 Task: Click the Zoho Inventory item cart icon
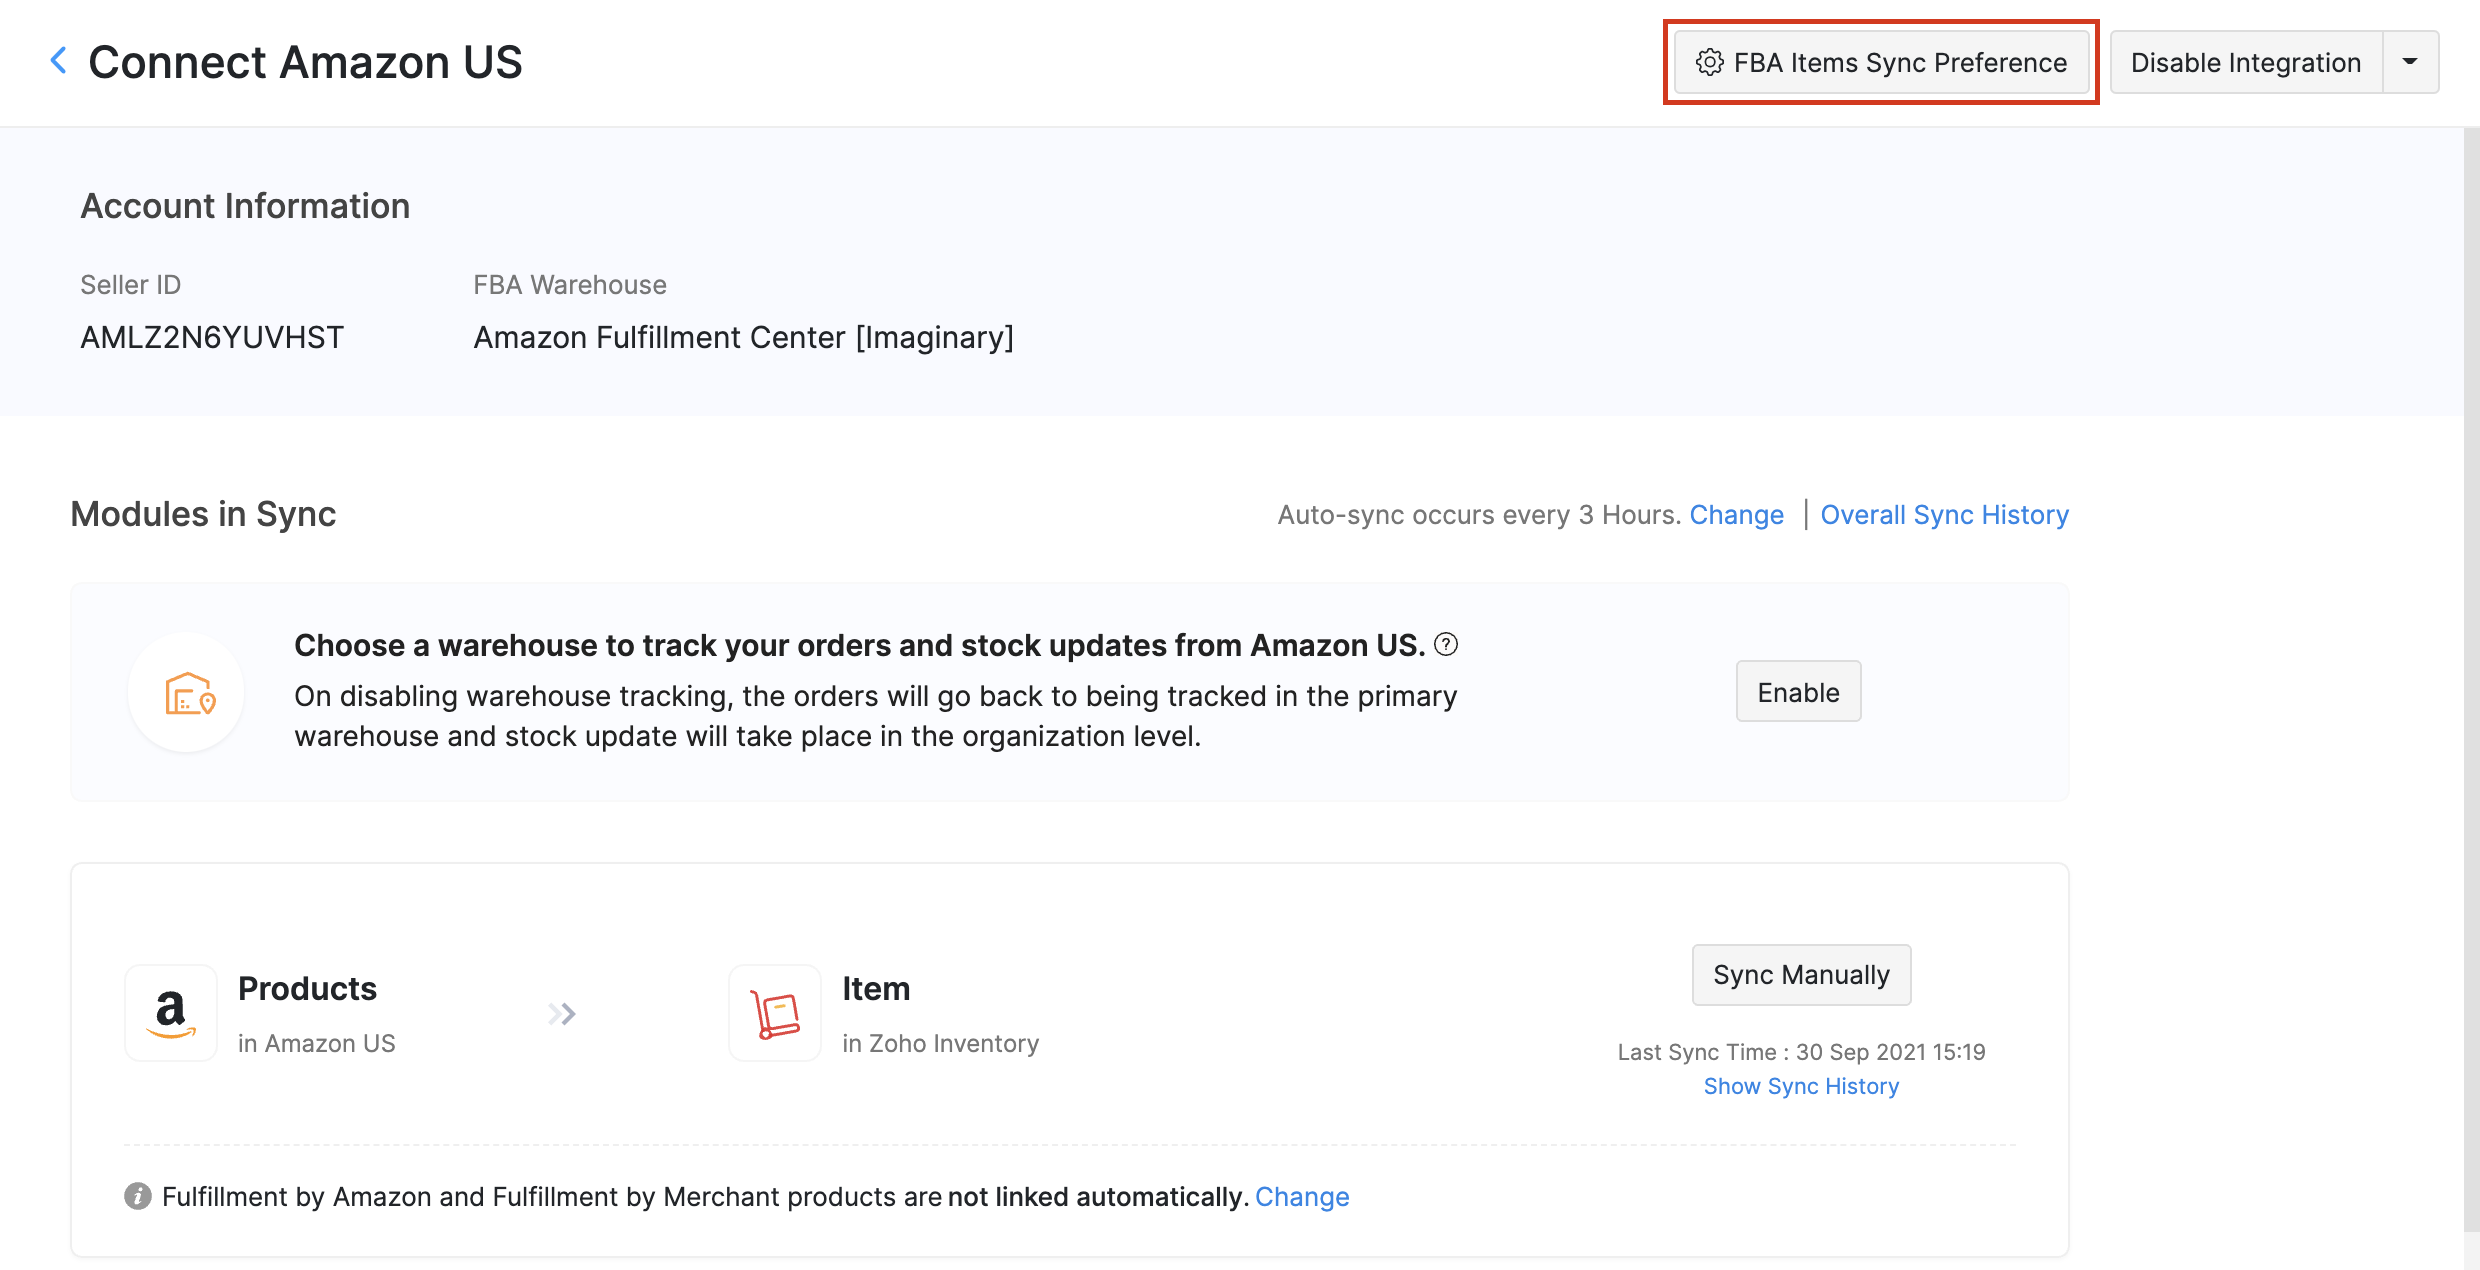[775, 1013]
